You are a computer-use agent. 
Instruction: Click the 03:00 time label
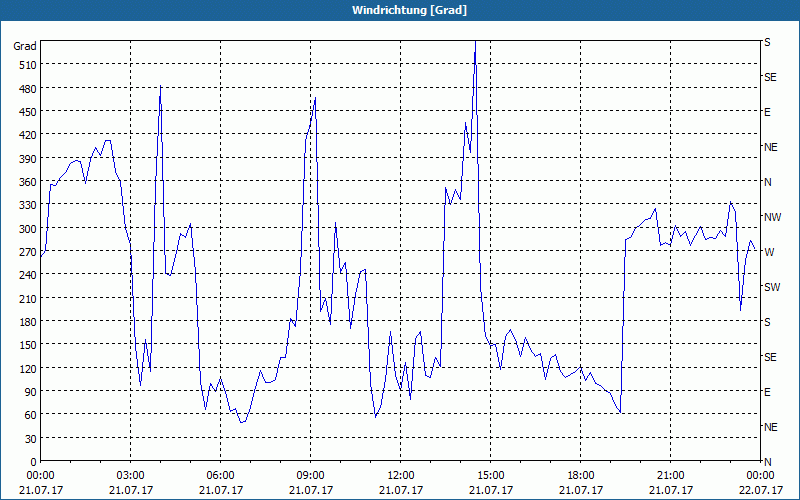(x=131, y=476)
